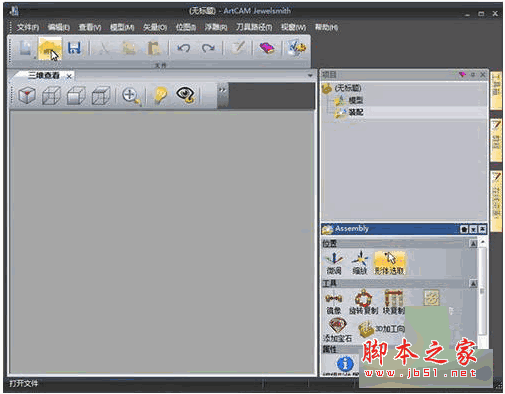Redo with the right-curved arrow icon
Screen dimensions: 505x394
point(209,49)
